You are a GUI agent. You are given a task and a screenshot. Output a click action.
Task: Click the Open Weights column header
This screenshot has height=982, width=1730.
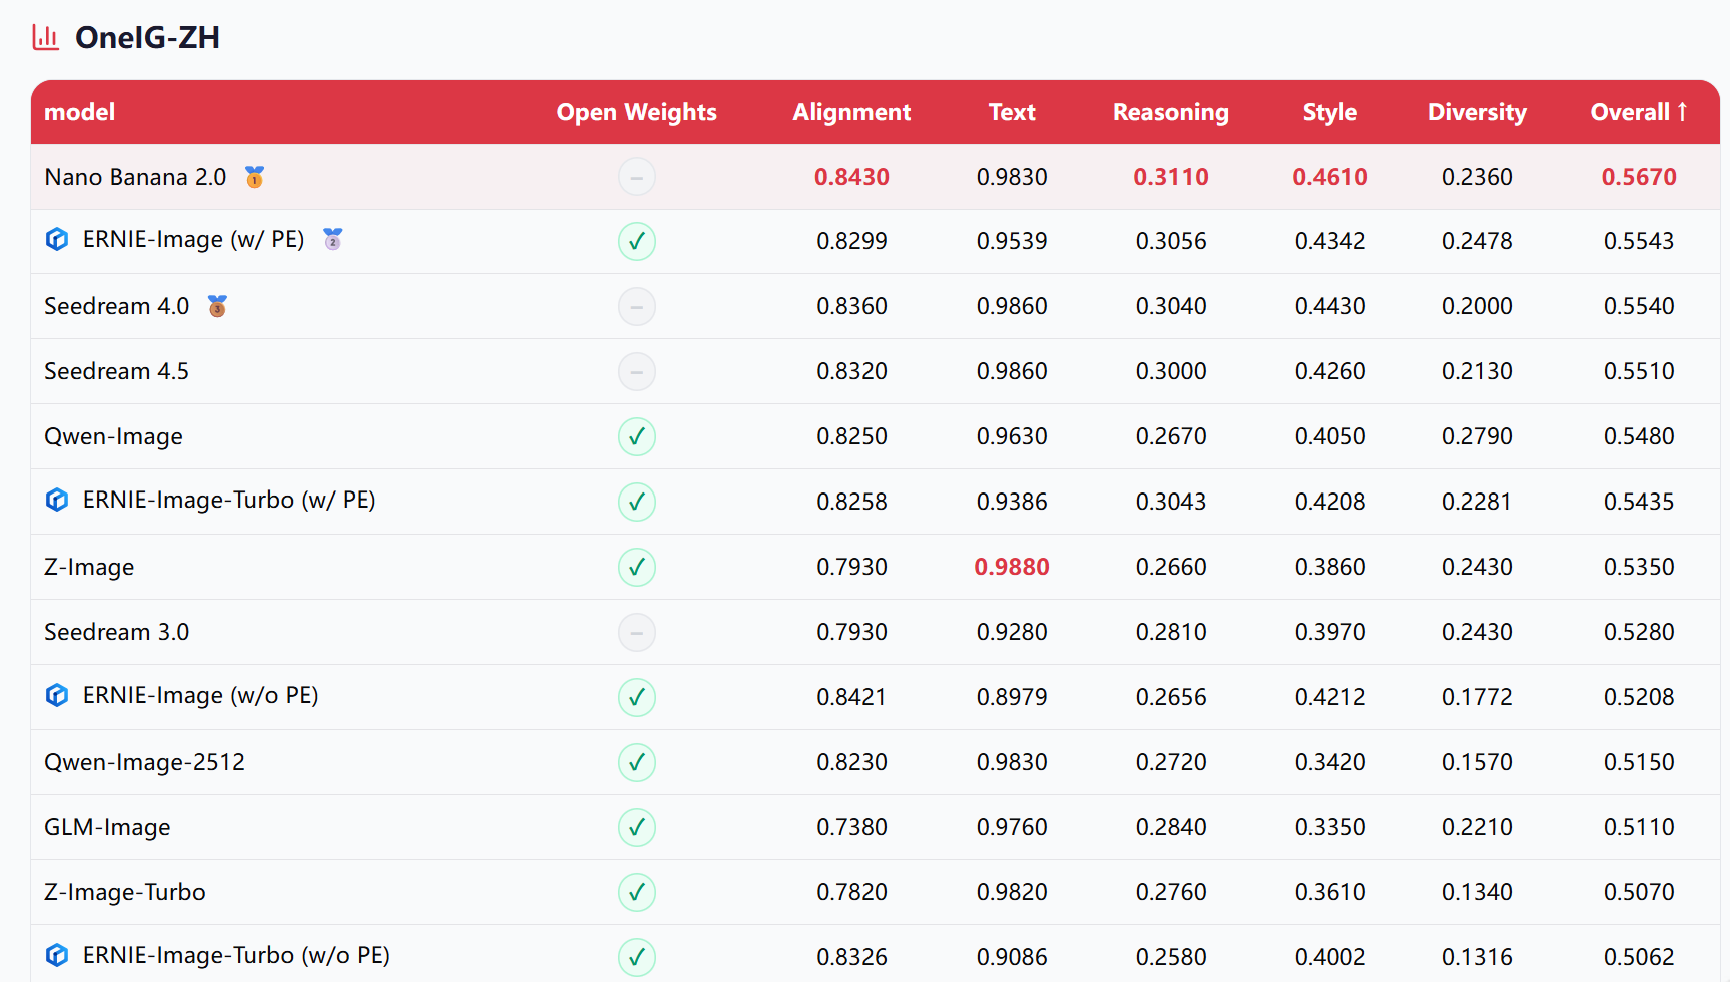coord(636,112)
